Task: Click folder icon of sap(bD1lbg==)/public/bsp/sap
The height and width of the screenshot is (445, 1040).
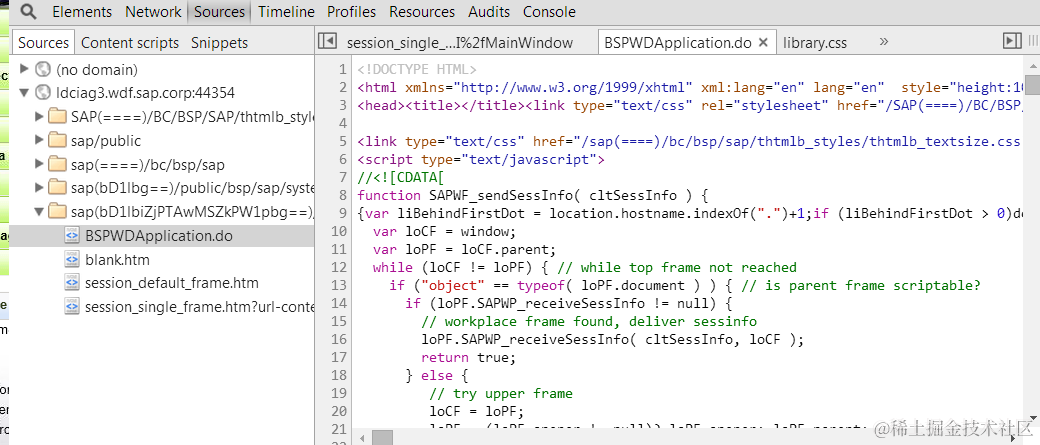Action: pos(58,188)
